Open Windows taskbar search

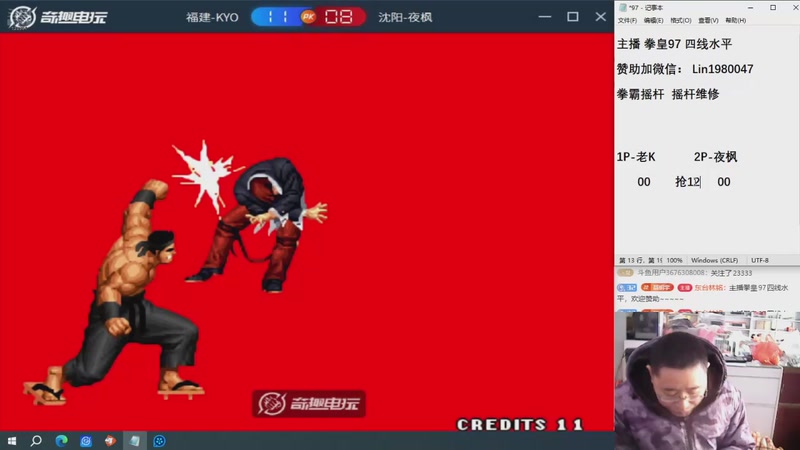[36, 441]
